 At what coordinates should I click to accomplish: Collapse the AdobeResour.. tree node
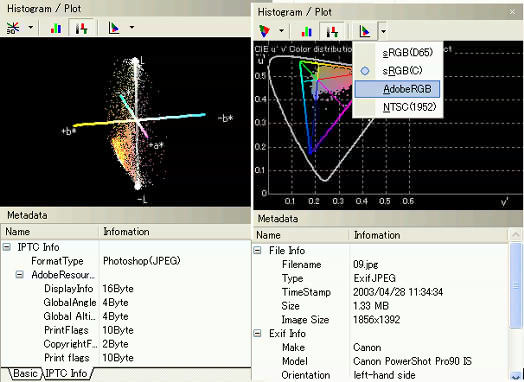click(20, 275)
